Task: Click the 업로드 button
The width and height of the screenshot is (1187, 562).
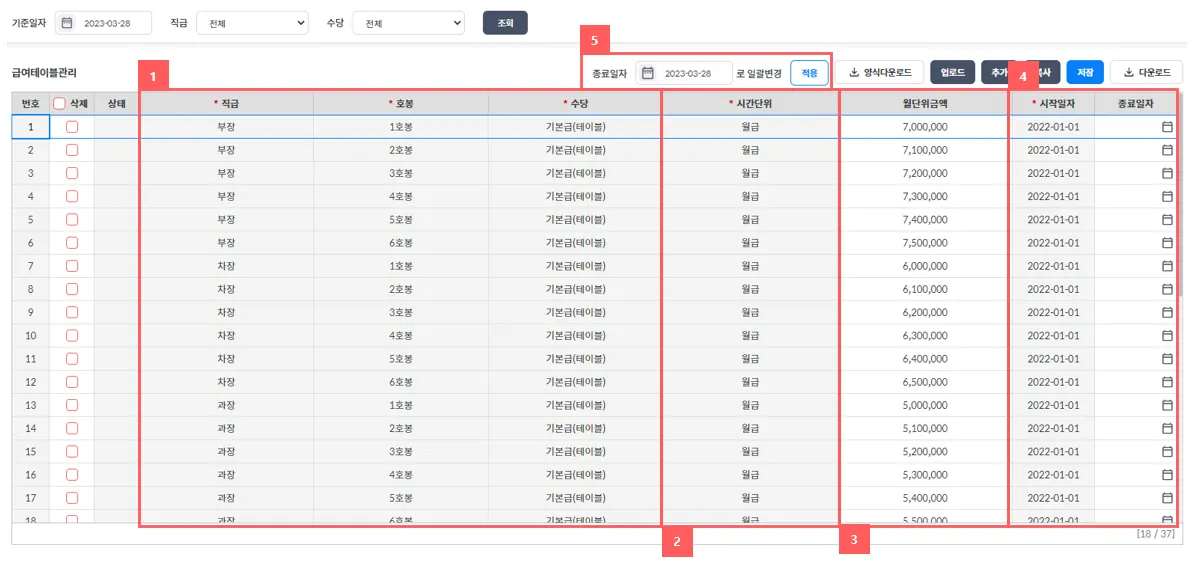Action: click(952, 73)
